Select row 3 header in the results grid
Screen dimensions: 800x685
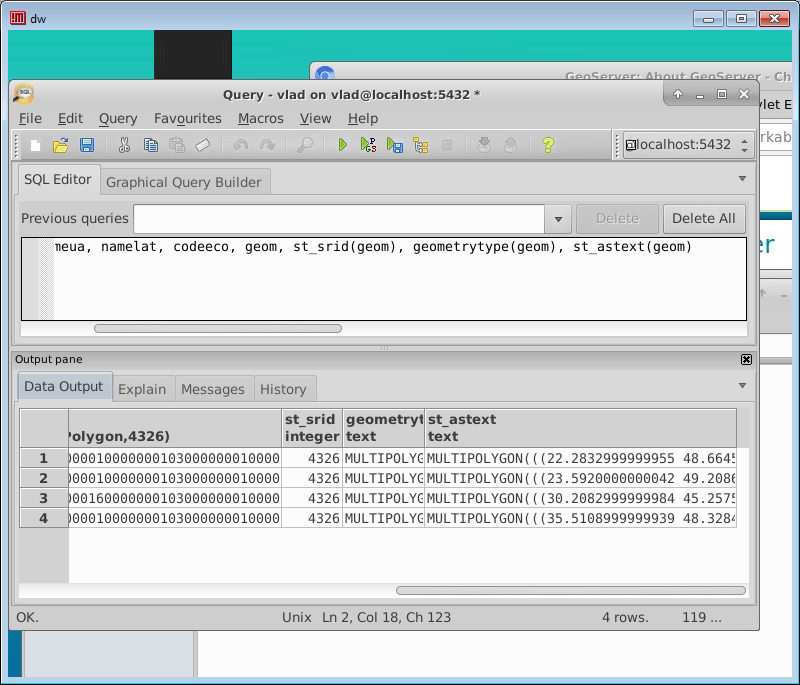[43, 498]
